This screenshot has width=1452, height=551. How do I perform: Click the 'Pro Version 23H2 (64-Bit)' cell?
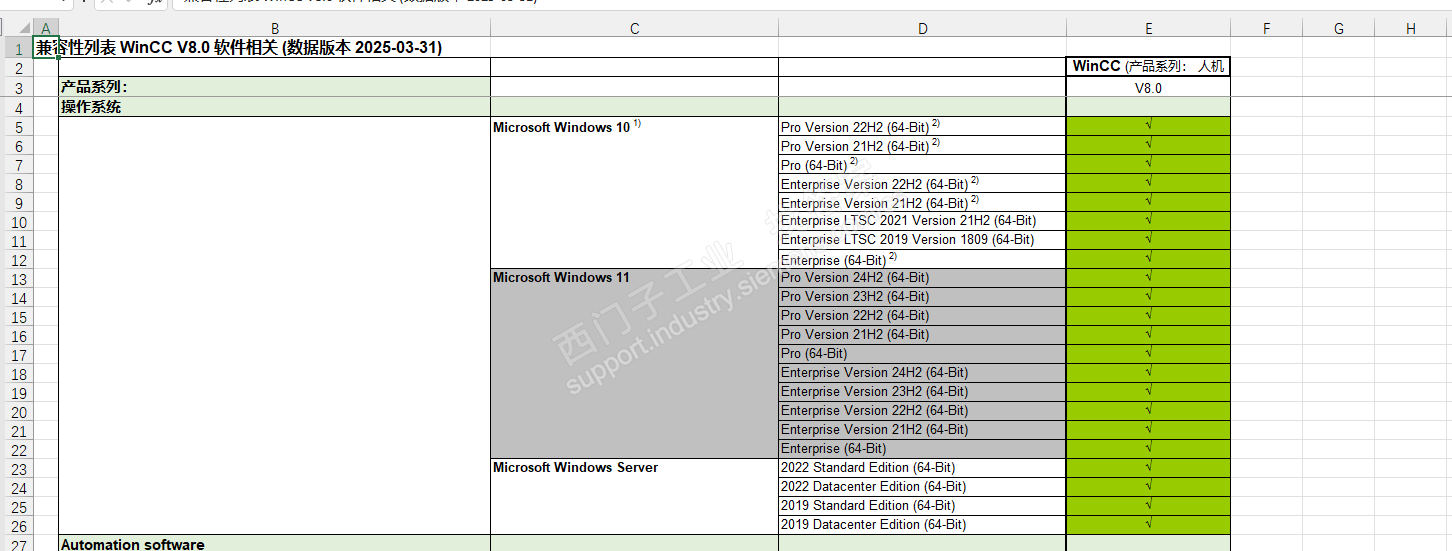[x=922, y=297]
